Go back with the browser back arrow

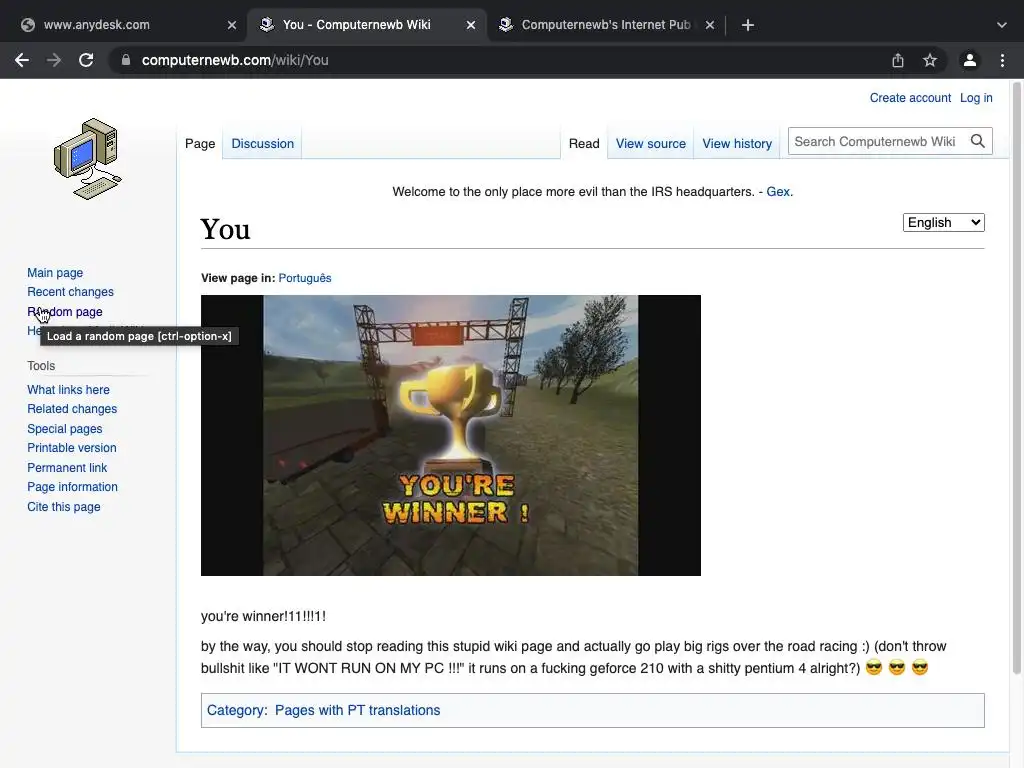(x=22, y=60)
